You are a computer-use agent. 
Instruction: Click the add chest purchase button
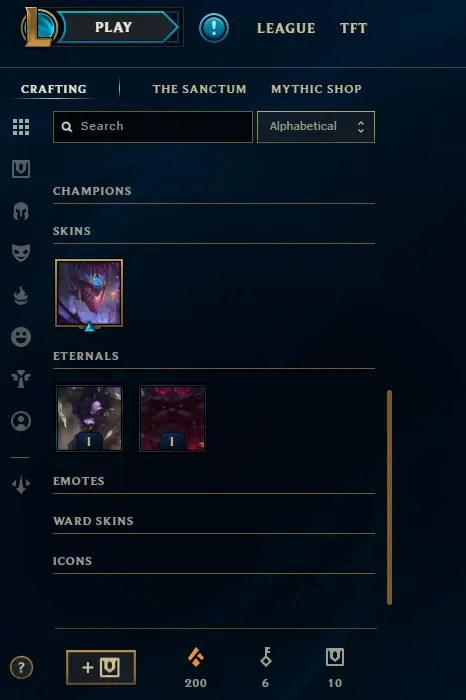coord(101,667)
